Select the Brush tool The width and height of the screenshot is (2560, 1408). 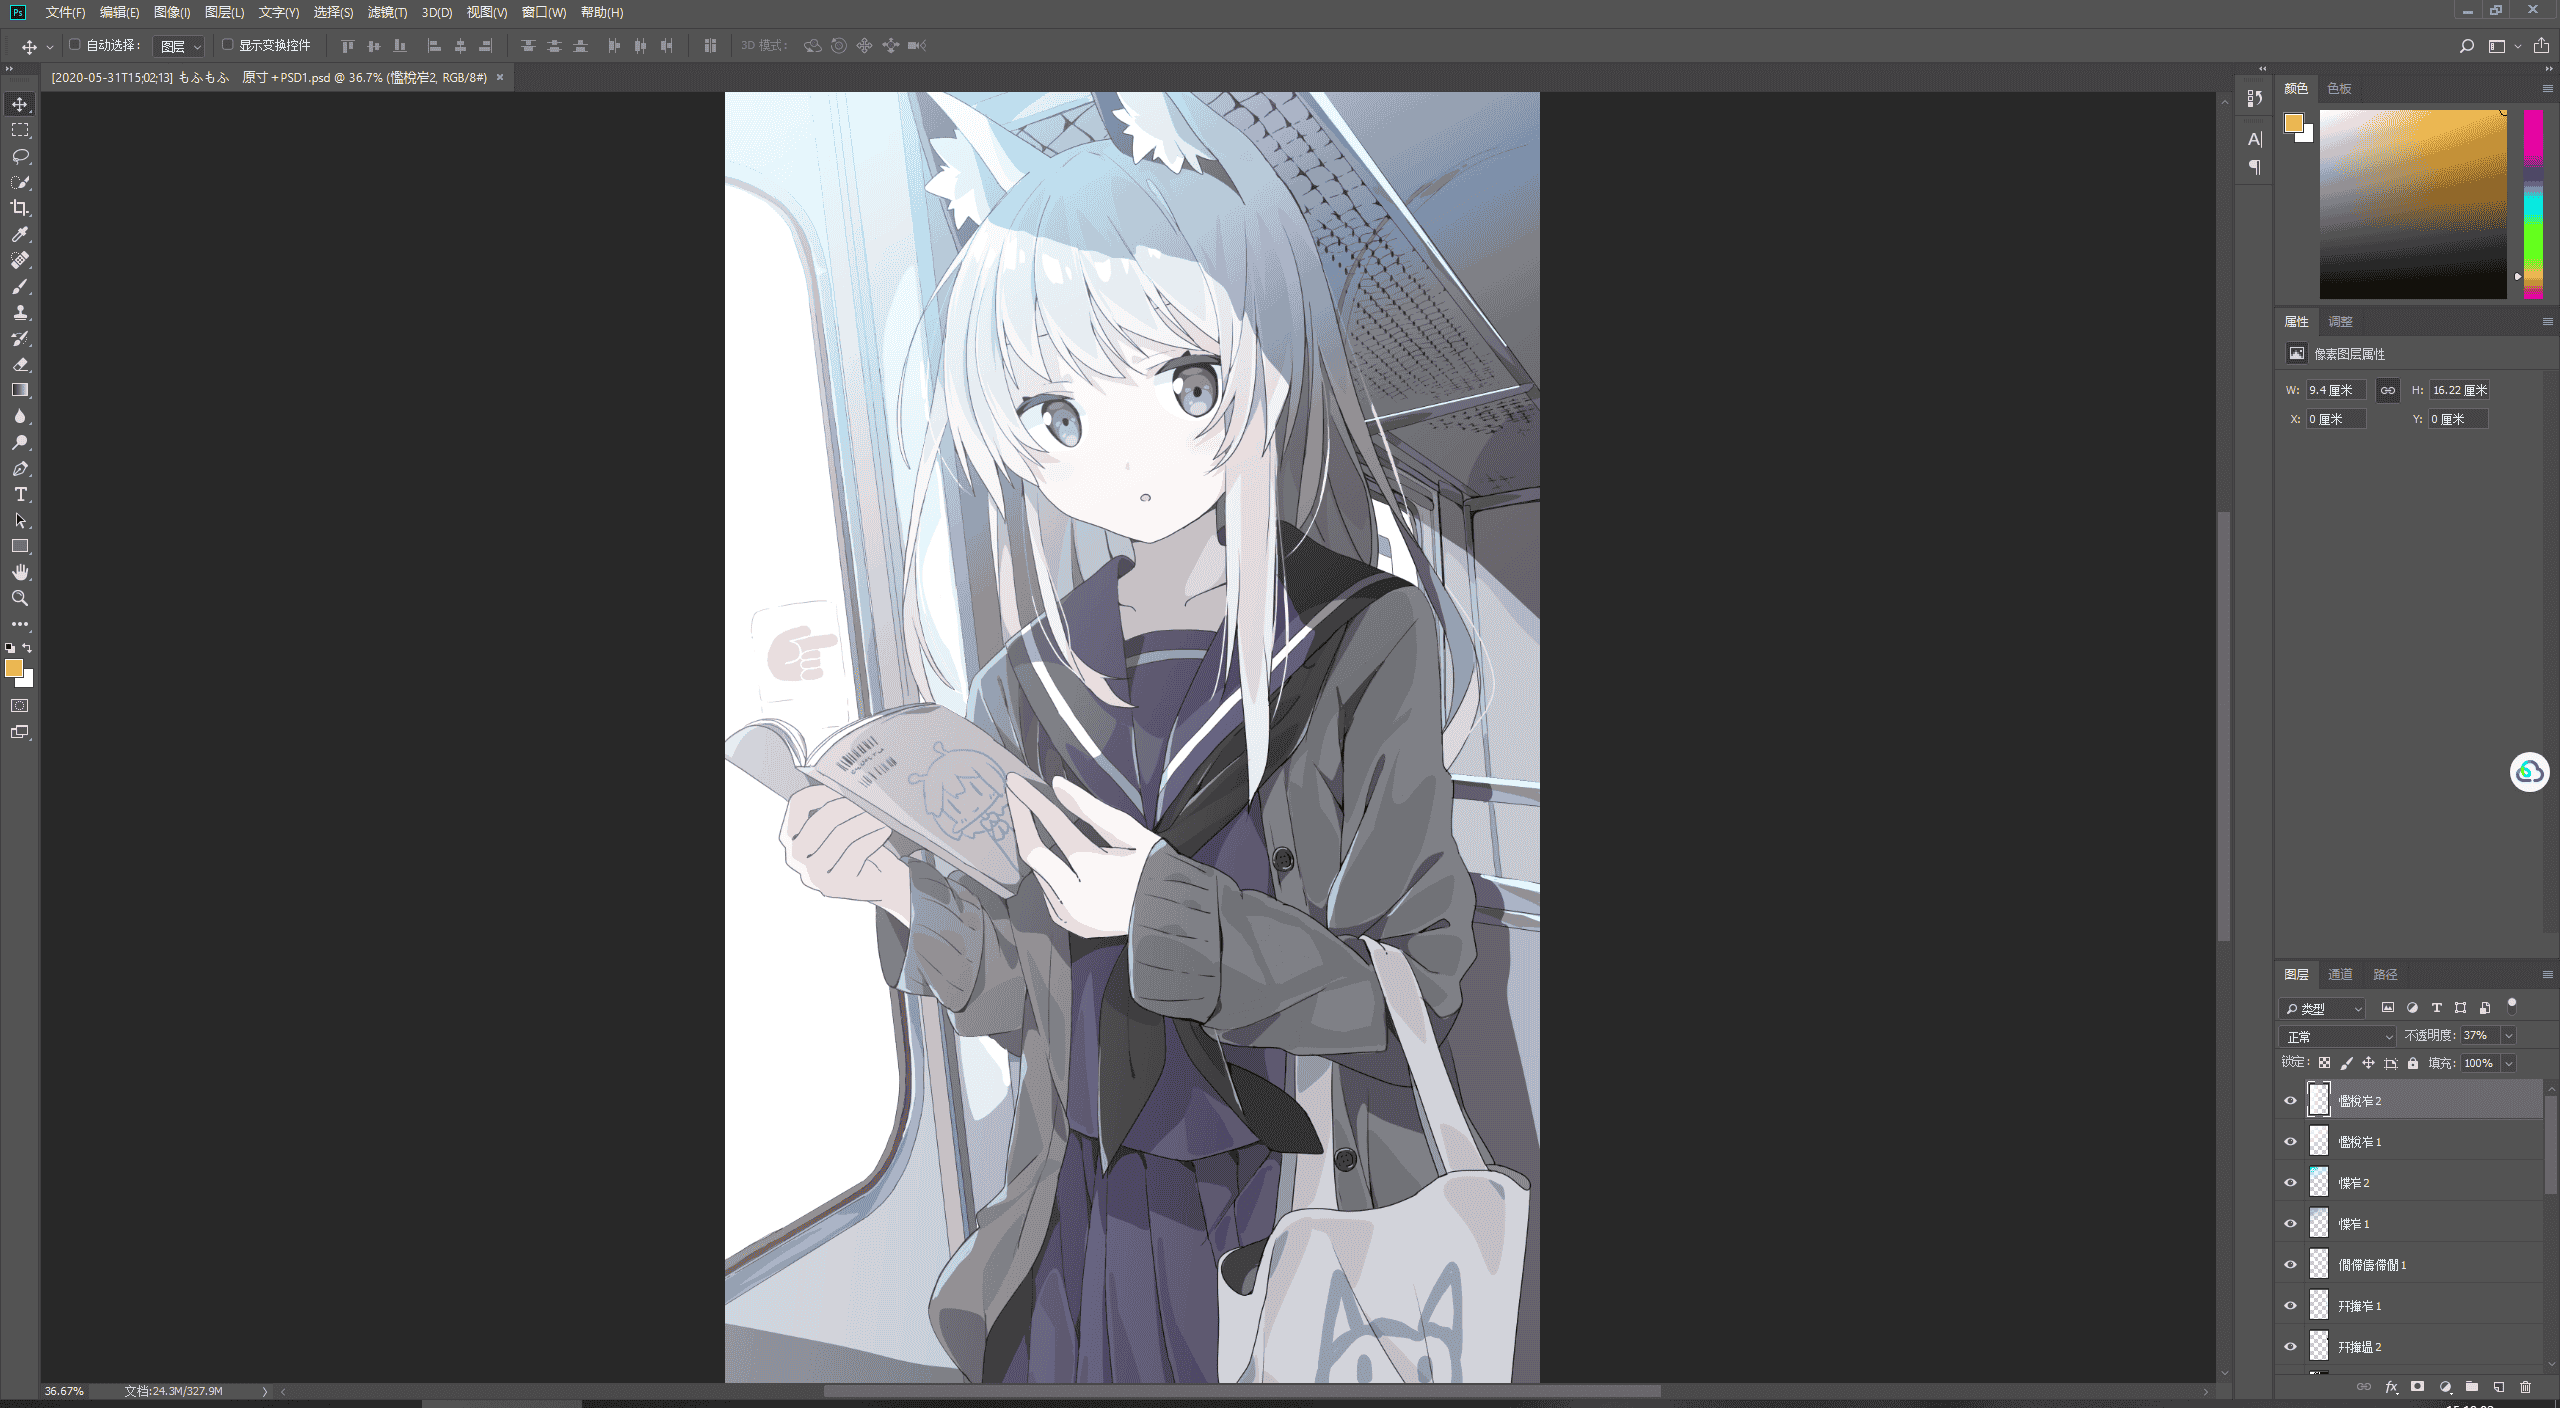pyautogui.click(x=20, y=286)
